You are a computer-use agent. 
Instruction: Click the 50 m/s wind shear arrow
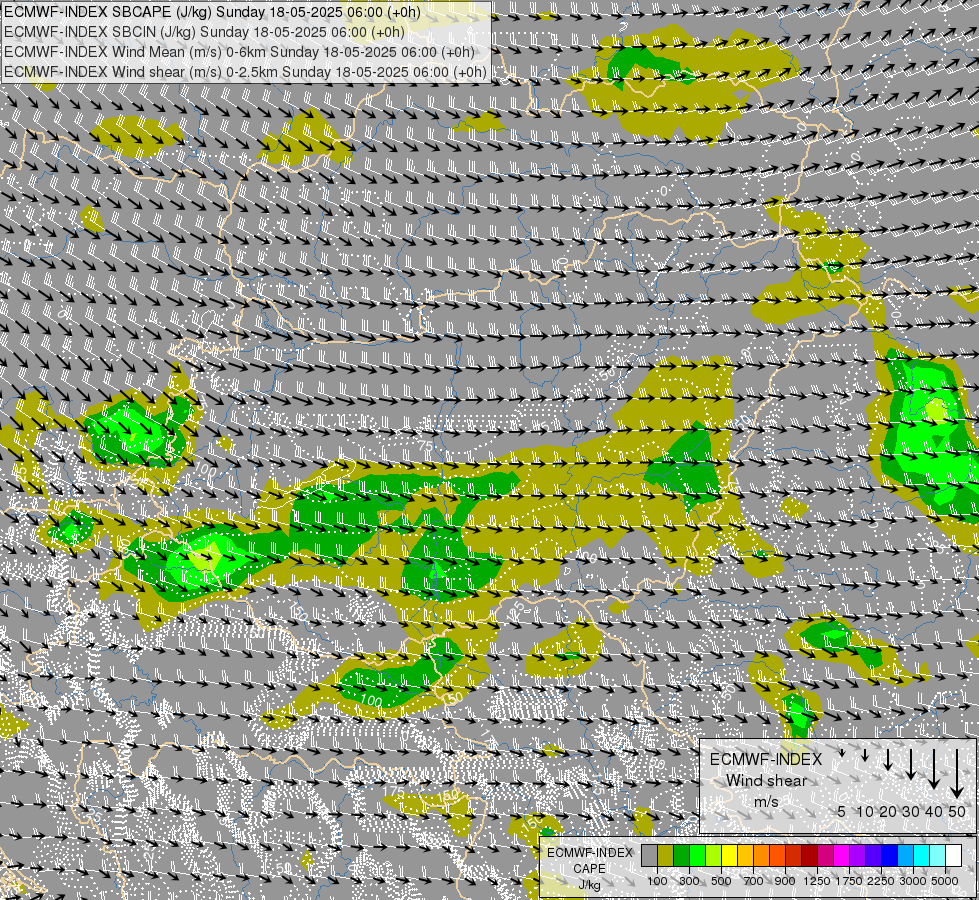(x=957, y=774)
